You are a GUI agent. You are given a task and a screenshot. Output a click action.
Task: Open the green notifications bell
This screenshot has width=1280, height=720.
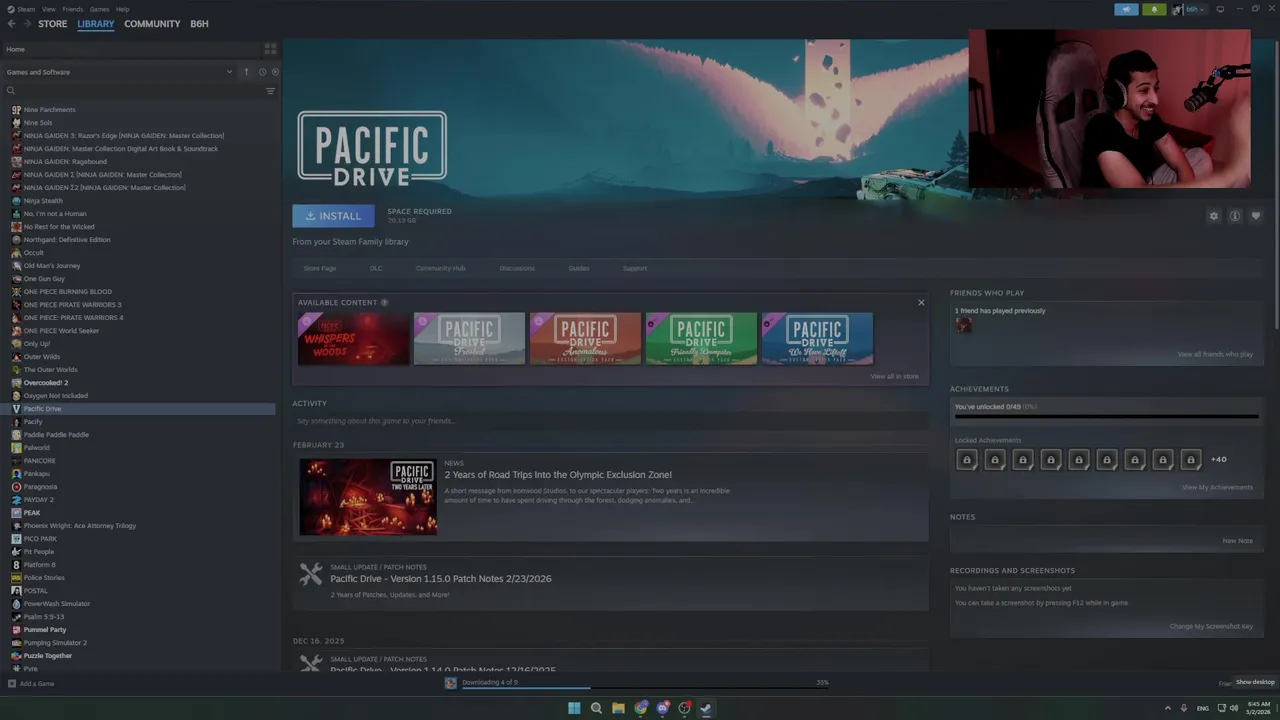(1154, 9)
